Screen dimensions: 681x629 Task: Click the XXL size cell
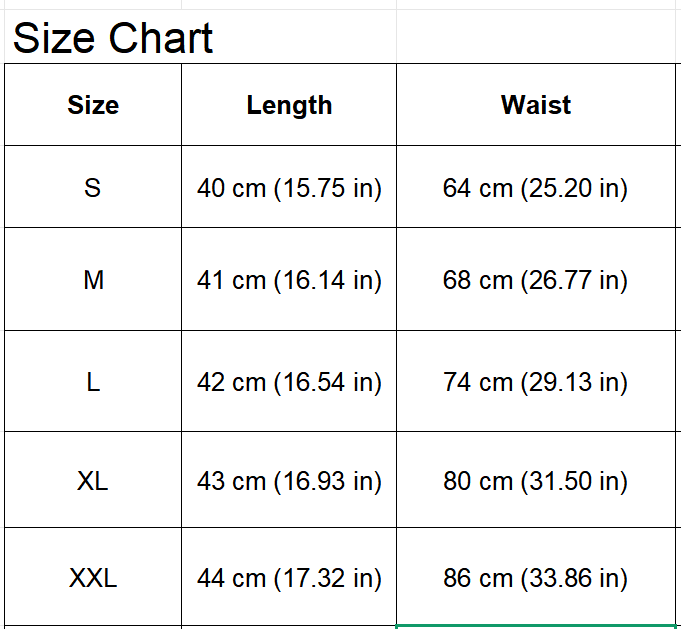pos(93,577)
